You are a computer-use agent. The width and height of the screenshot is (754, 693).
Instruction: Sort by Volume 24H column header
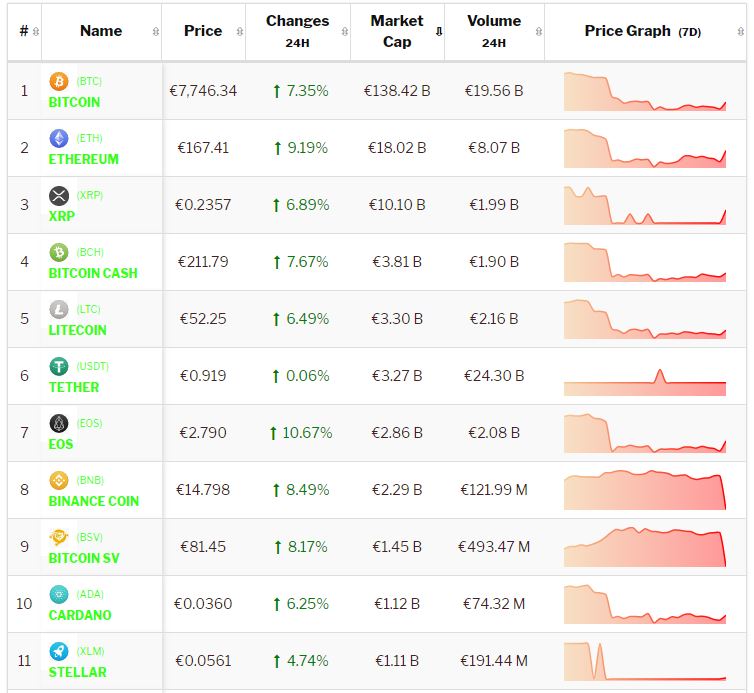tap(493, 31)
